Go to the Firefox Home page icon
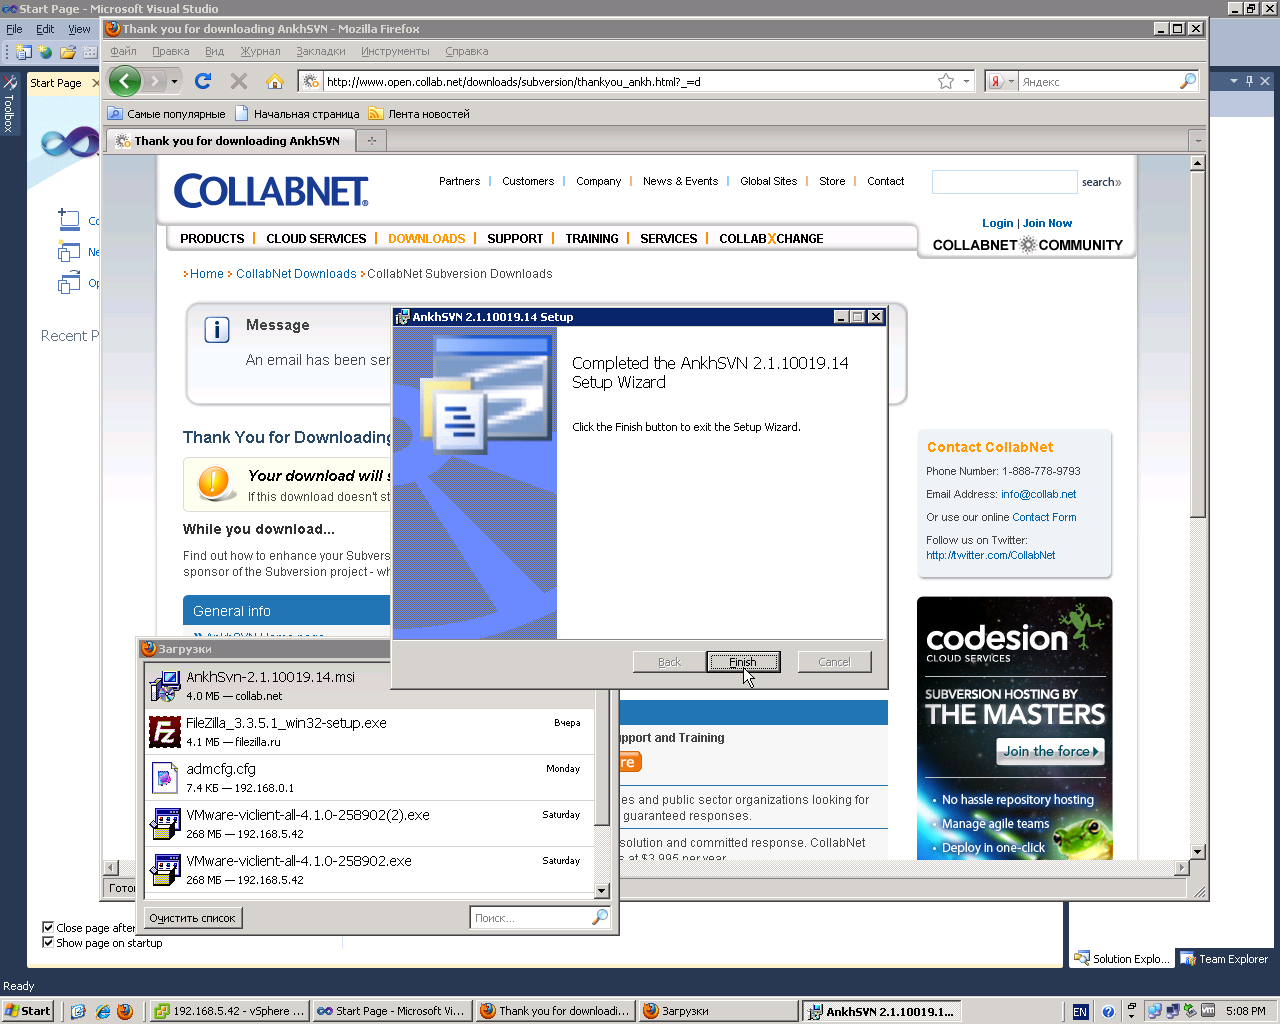 [275, 81]
